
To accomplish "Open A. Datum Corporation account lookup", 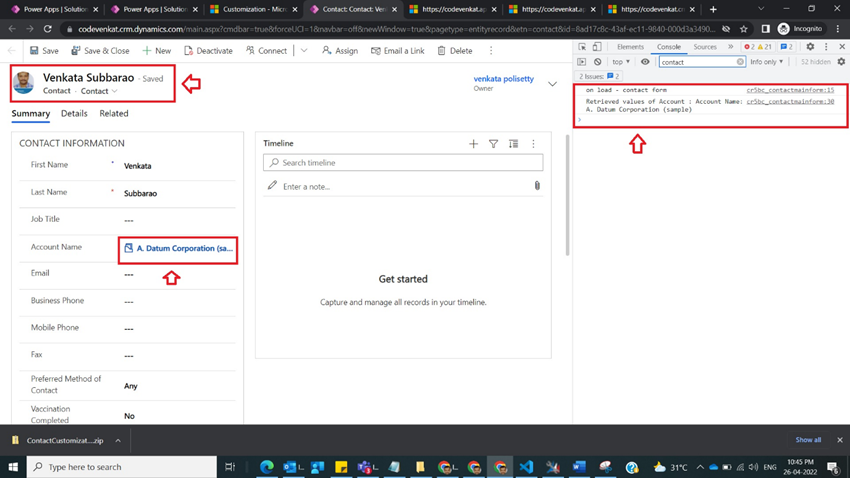I will click(184, 248).
